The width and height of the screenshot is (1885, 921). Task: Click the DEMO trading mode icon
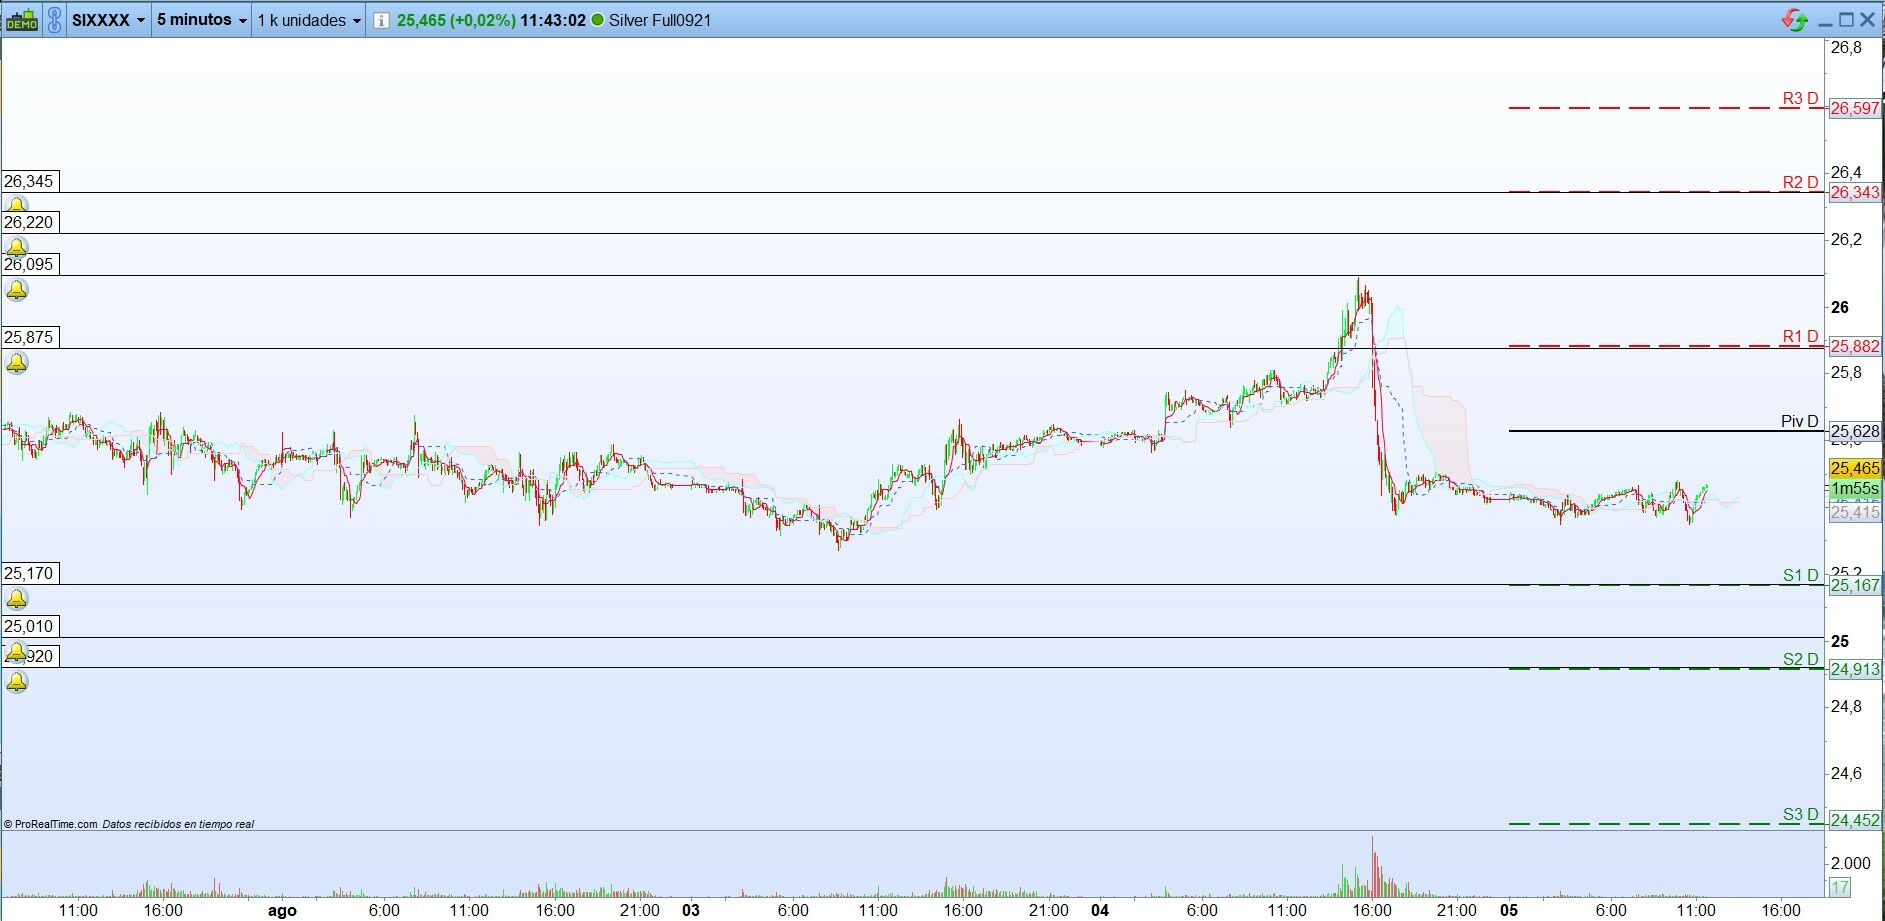click(x=22, y=20)
